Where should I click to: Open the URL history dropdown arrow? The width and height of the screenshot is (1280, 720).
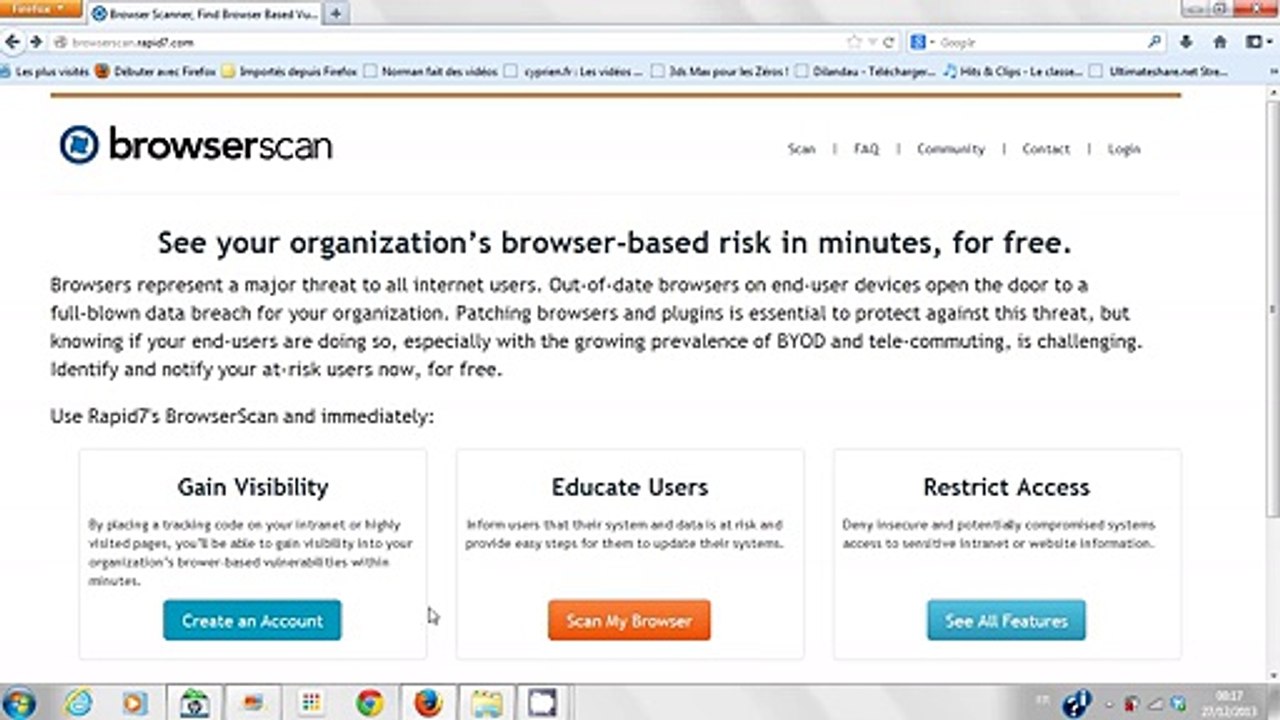[x=872, y=42]
